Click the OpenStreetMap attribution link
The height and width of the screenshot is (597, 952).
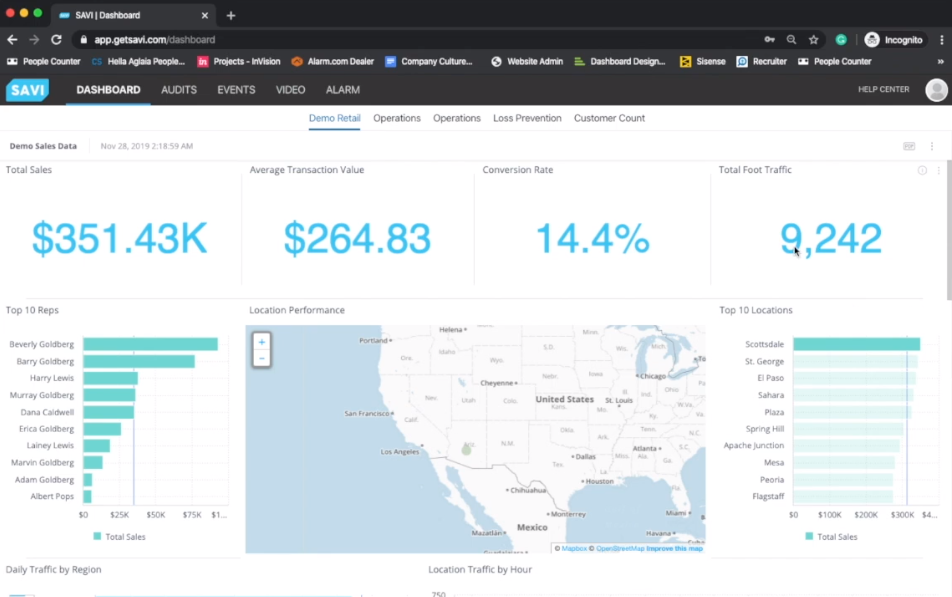(x=620, y=548)
